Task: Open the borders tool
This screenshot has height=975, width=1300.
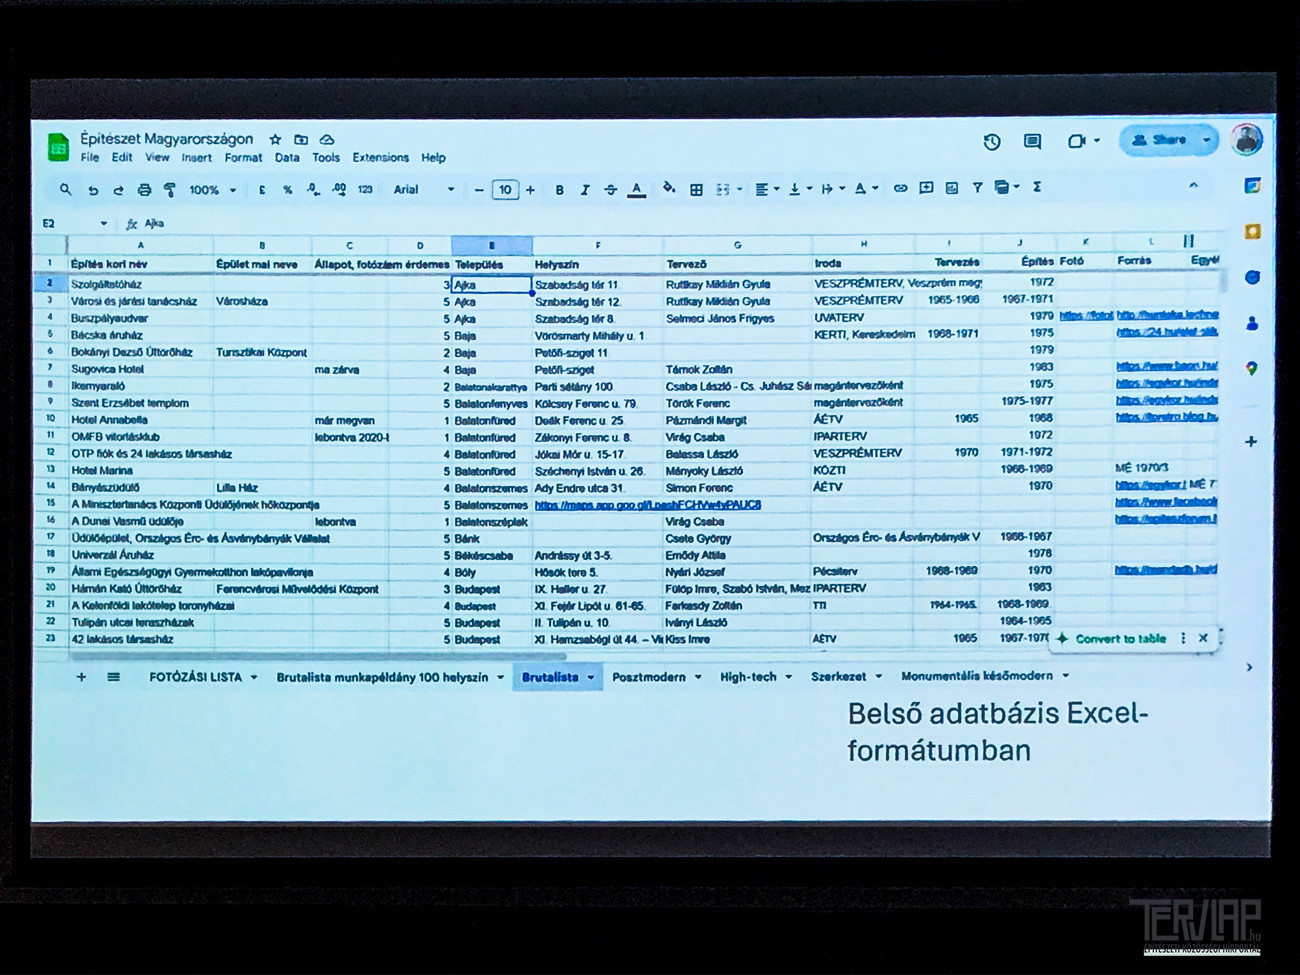Action: 696,189
